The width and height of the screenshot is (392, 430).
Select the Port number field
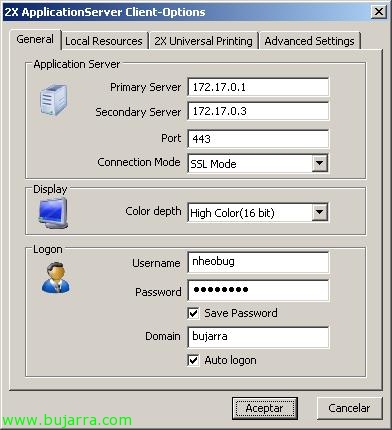click(258, 139)
